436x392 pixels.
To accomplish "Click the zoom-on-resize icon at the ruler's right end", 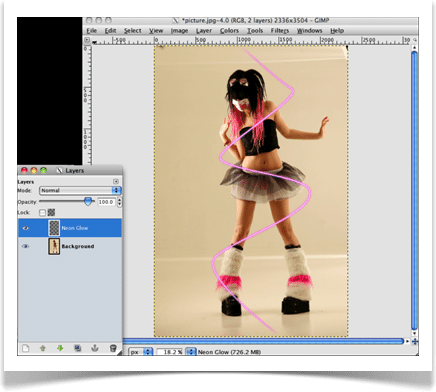I will click(415, 40).
